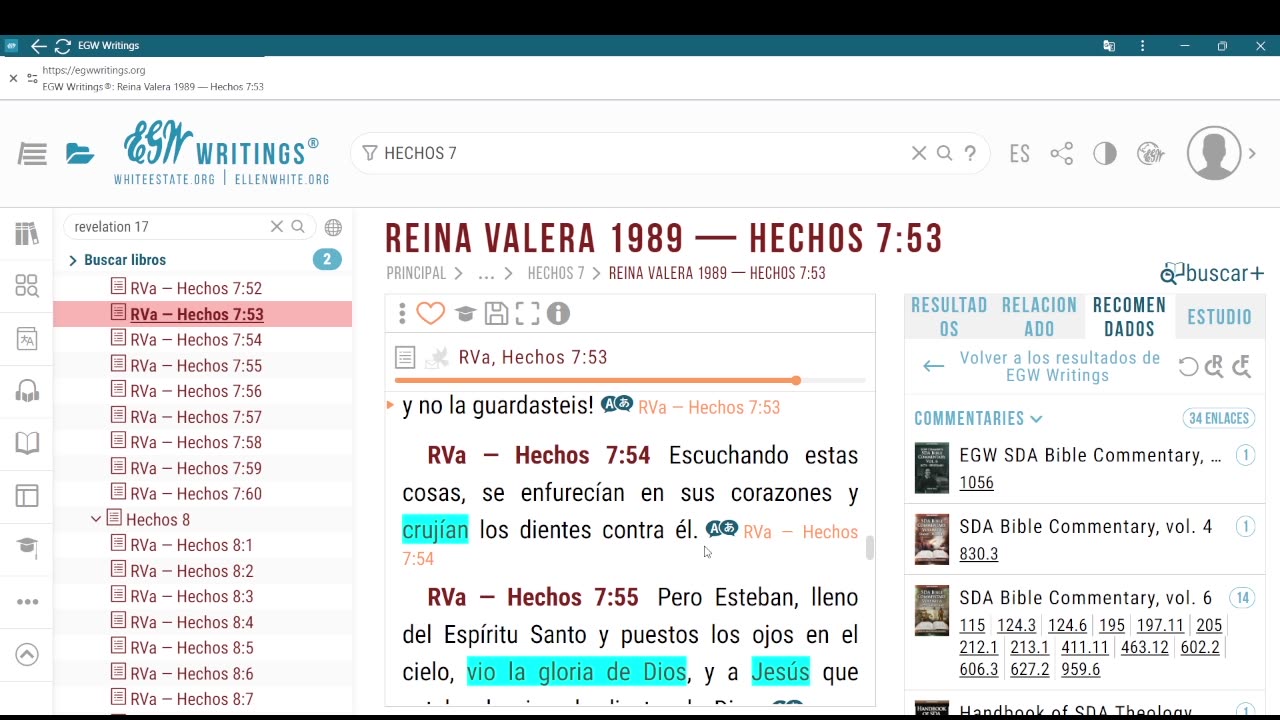Open the study graduation cap sidebar icon

[x=27, y=547]
